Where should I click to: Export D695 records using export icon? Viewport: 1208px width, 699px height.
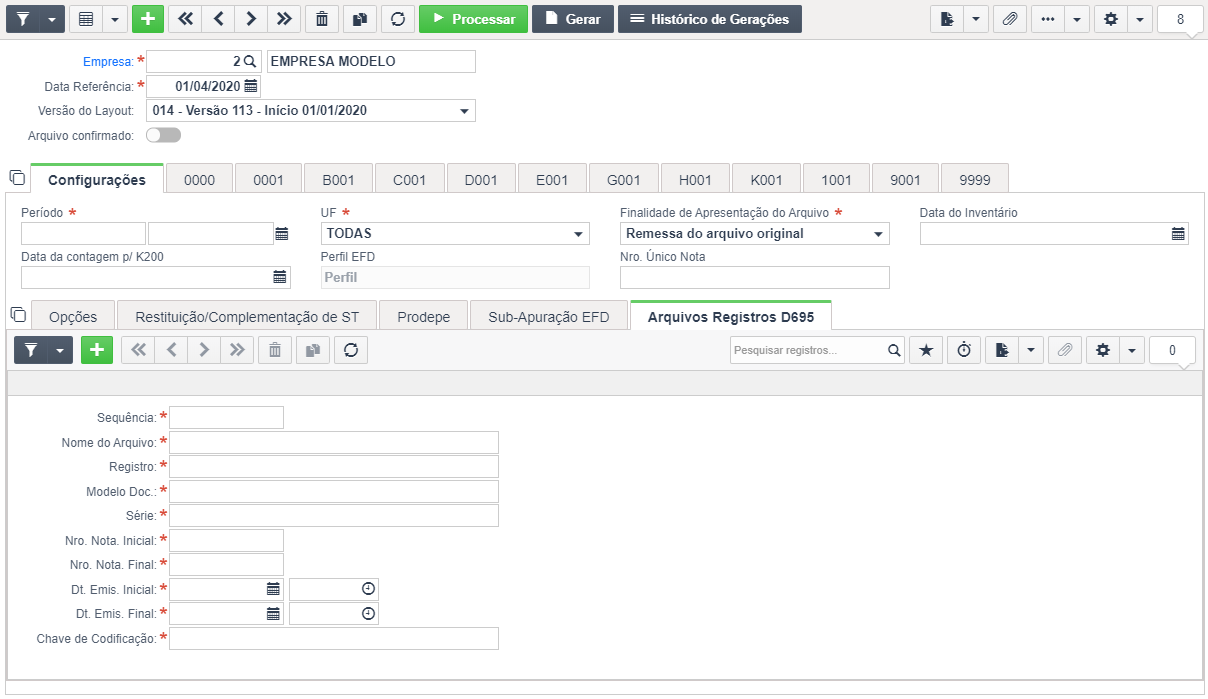(x=1001, y=350)
